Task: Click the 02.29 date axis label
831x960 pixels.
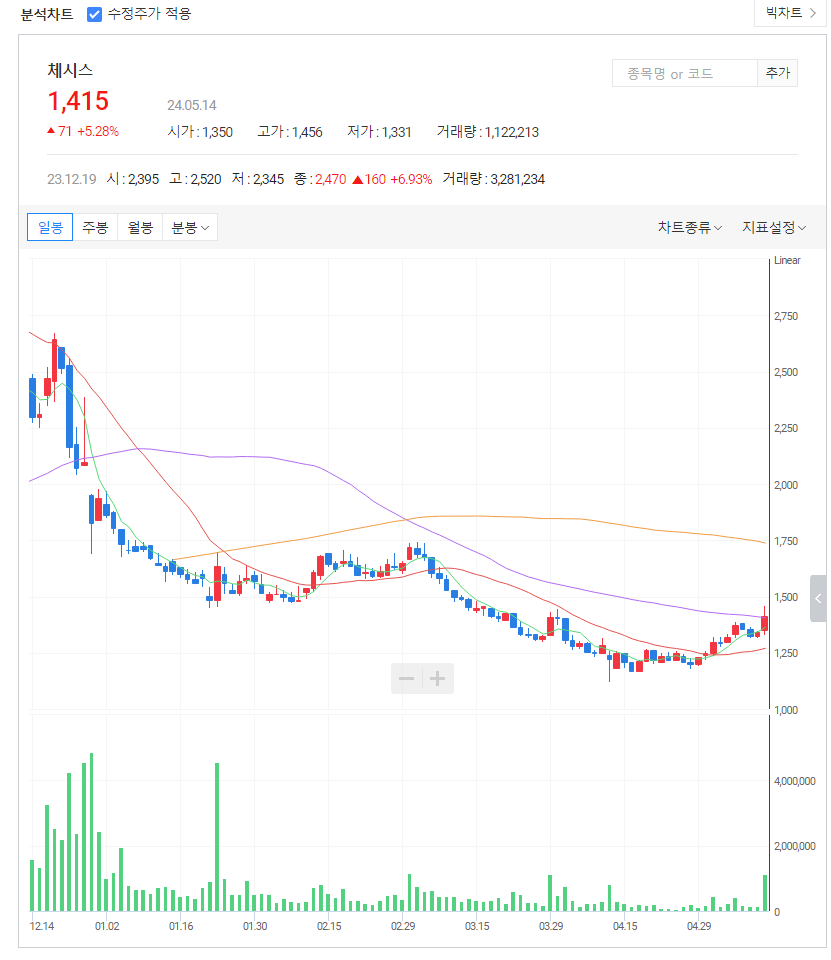Action: [403, 926]
